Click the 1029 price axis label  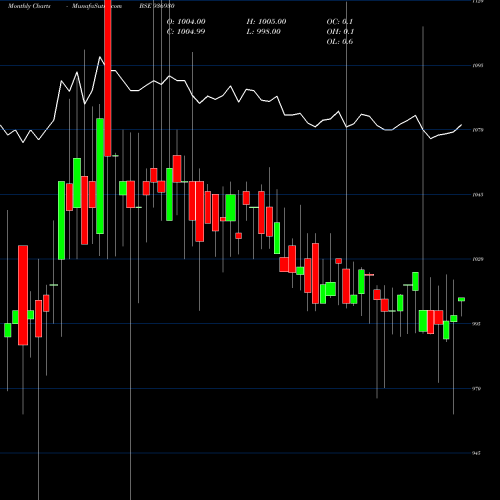(x=478, y=259)
